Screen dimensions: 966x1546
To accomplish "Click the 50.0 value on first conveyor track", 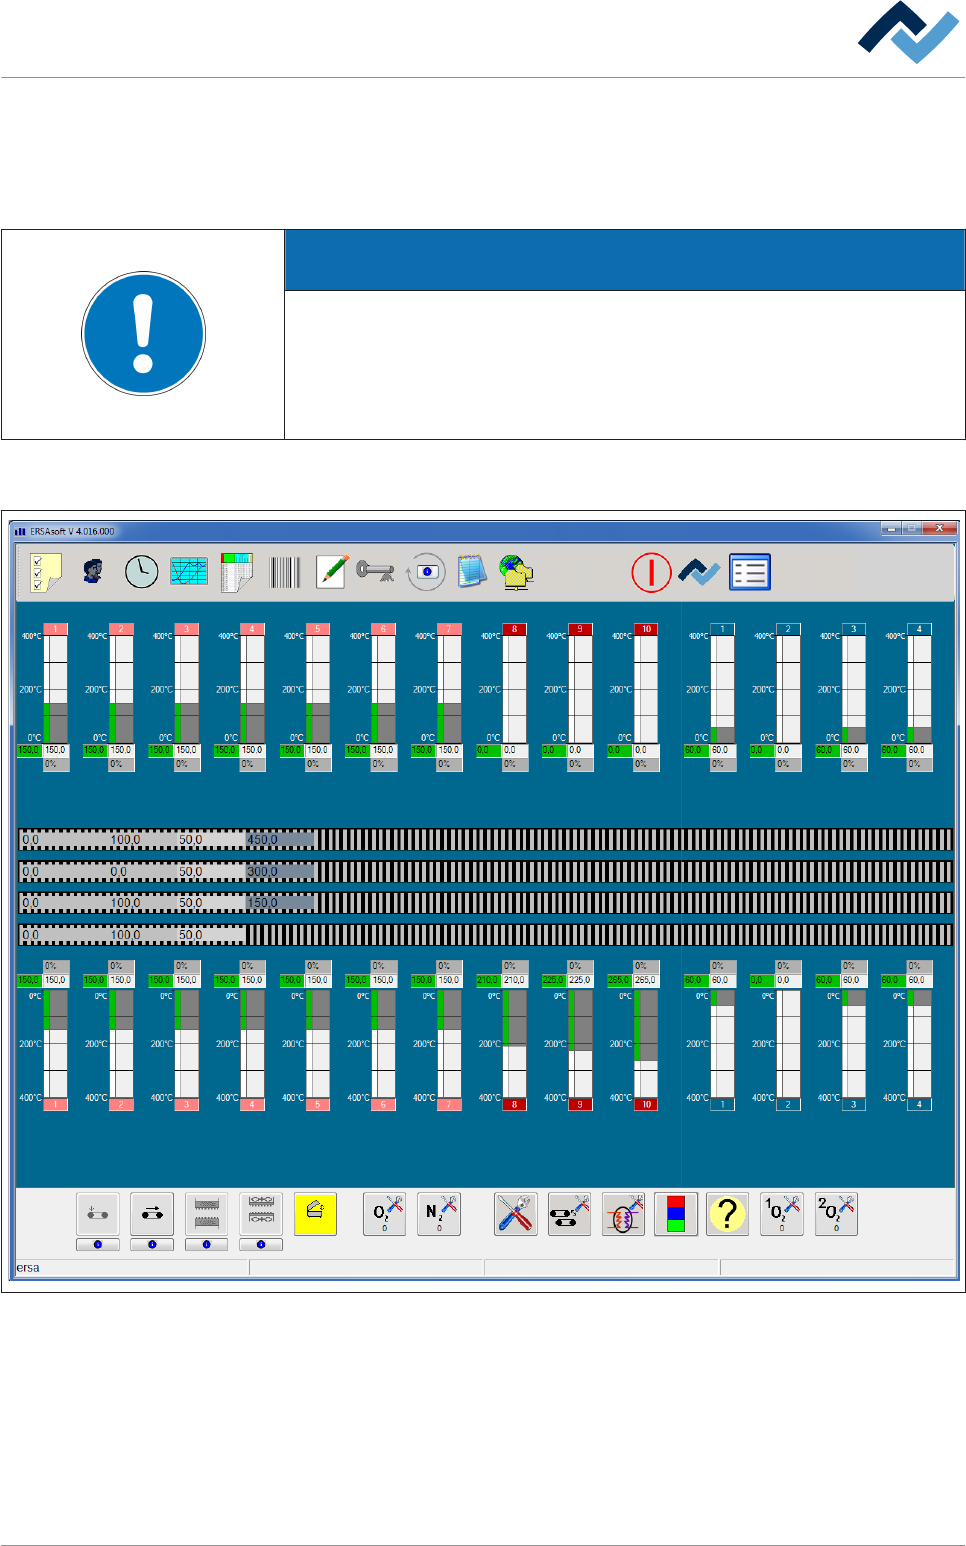I will pyautogui.click(x=191, y=840).
